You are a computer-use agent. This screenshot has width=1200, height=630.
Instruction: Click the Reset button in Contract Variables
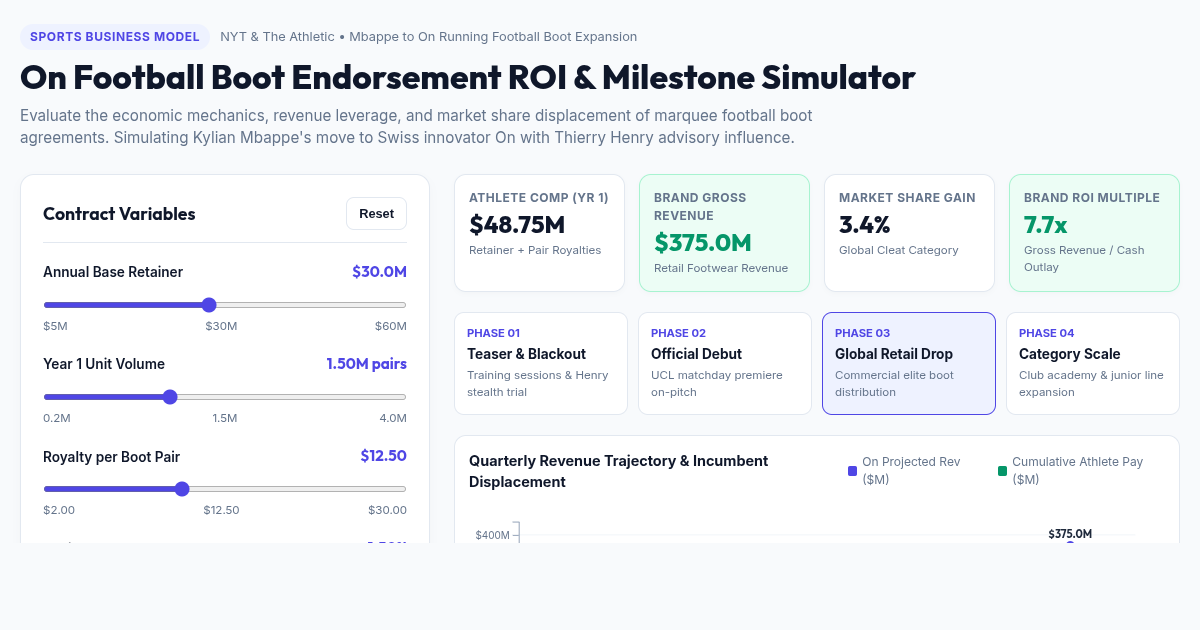tap(377, 214)
